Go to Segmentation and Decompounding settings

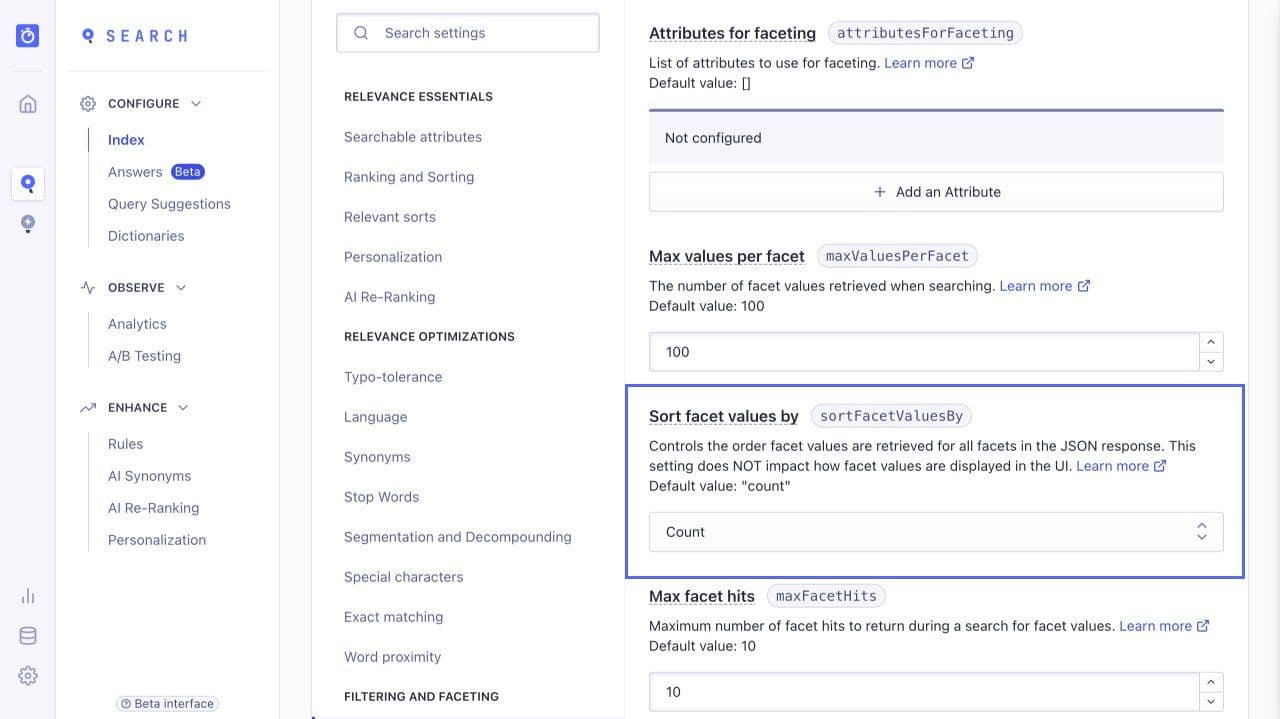tap(458, 537)
